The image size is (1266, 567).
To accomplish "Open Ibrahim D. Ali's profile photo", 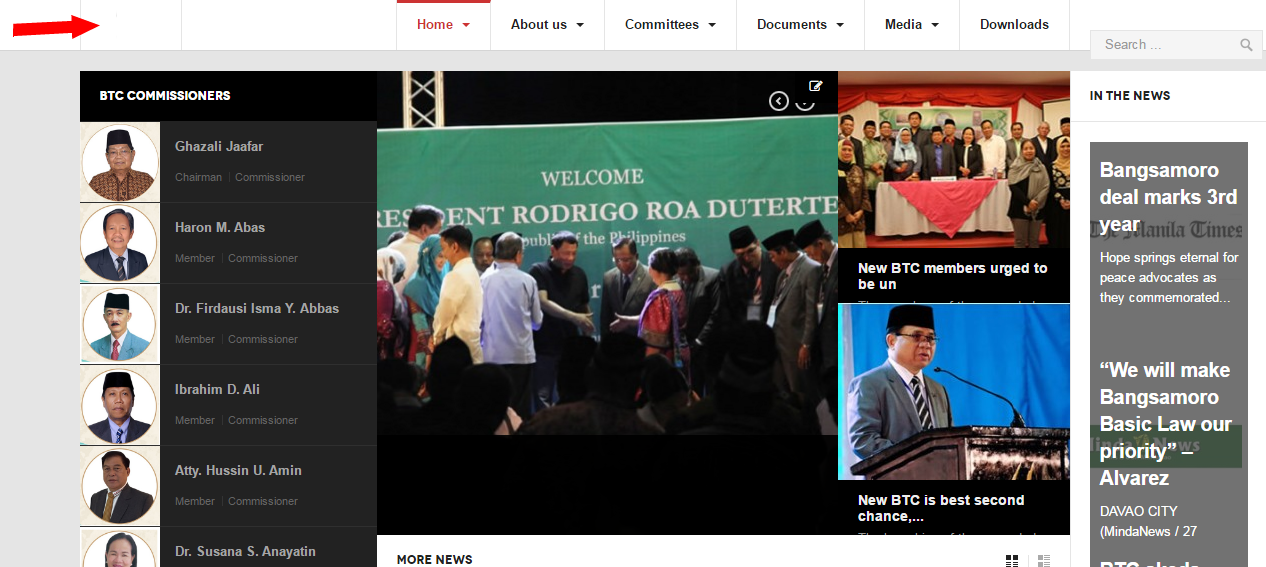I will pos(120,405).
